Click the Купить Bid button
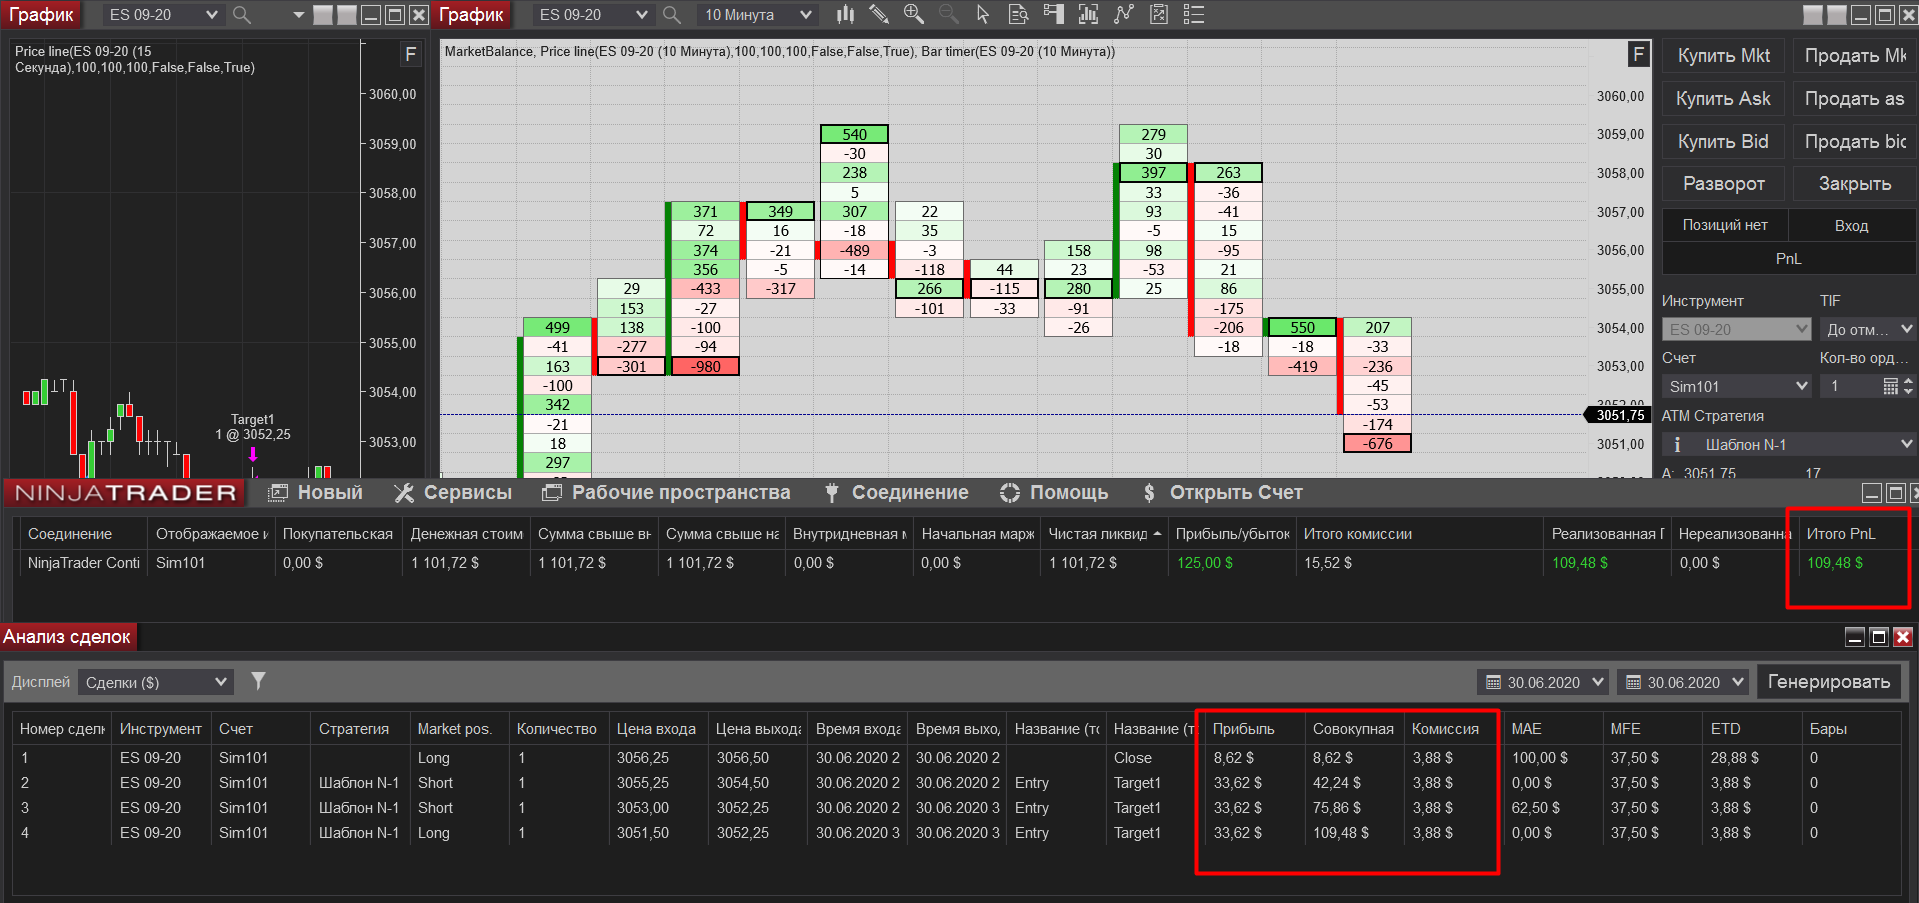The width and height of the screenshot is (1919, 903). pos(1723,142)
